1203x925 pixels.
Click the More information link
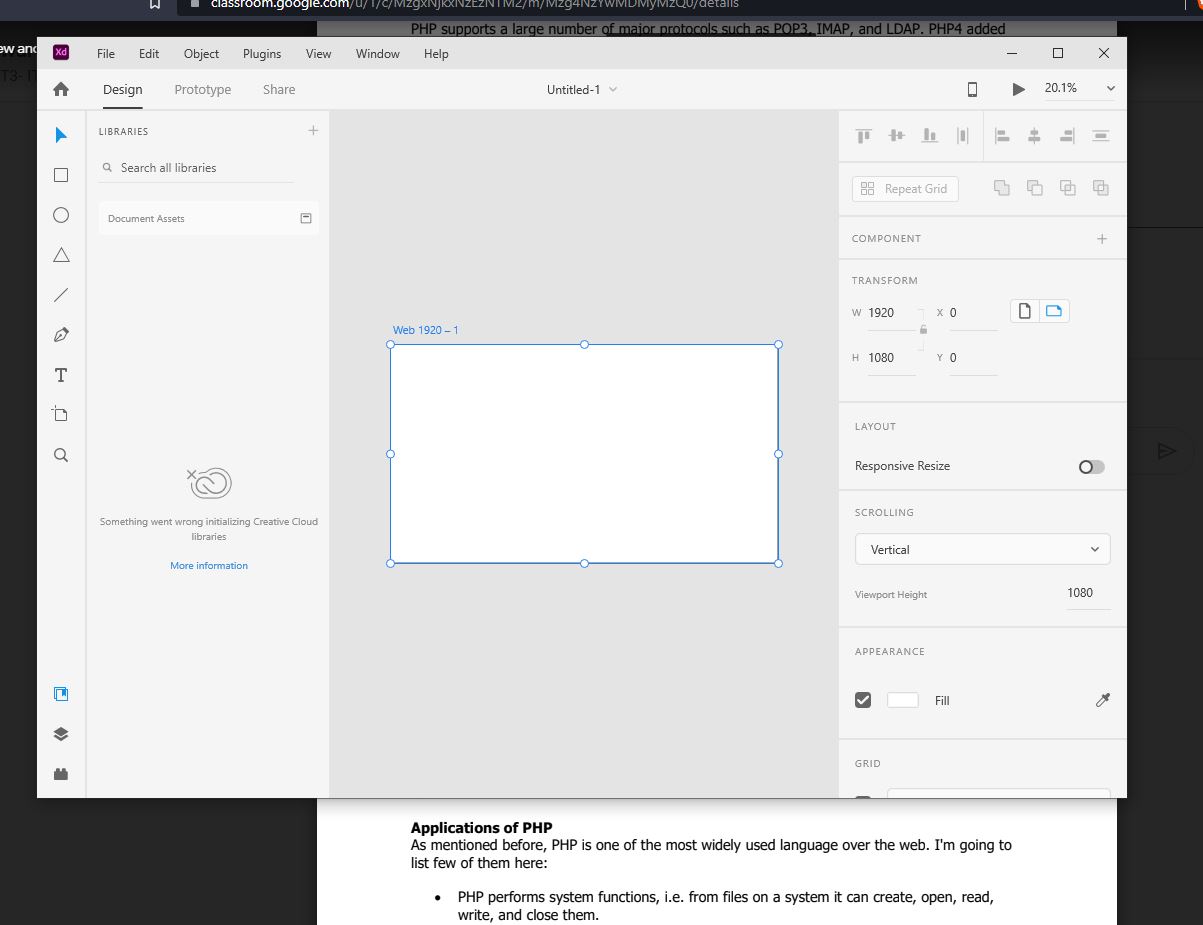[x=209, y=566]
